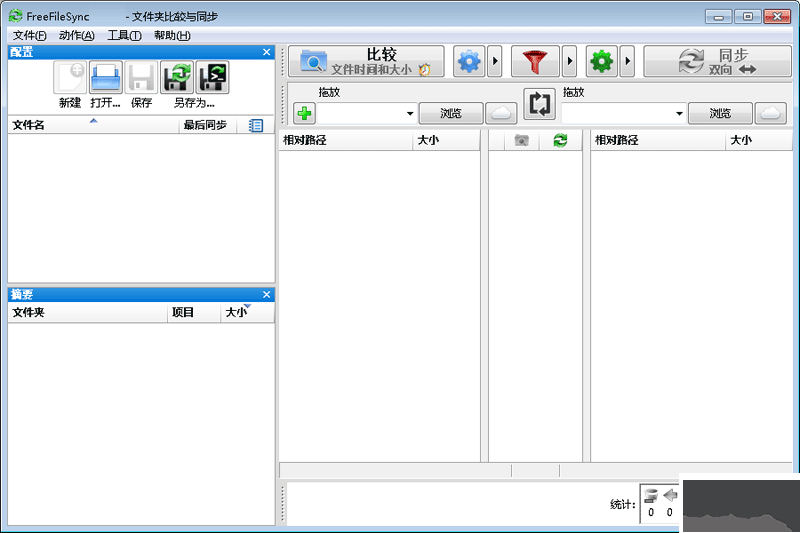The height and width of the screenshot is (533, 800).
Task: Expand the right folder path dropdown
Action: tap(679, 114)
